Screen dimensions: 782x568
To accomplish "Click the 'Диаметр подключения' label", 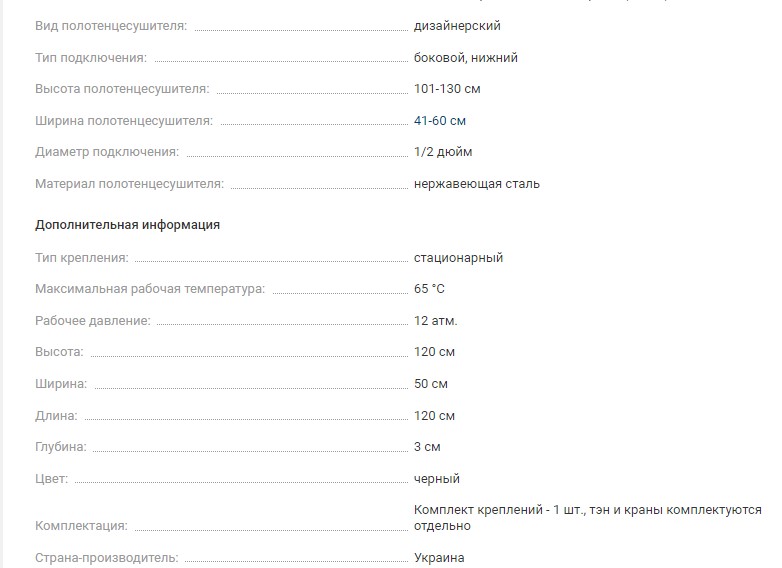I will 107,152.
